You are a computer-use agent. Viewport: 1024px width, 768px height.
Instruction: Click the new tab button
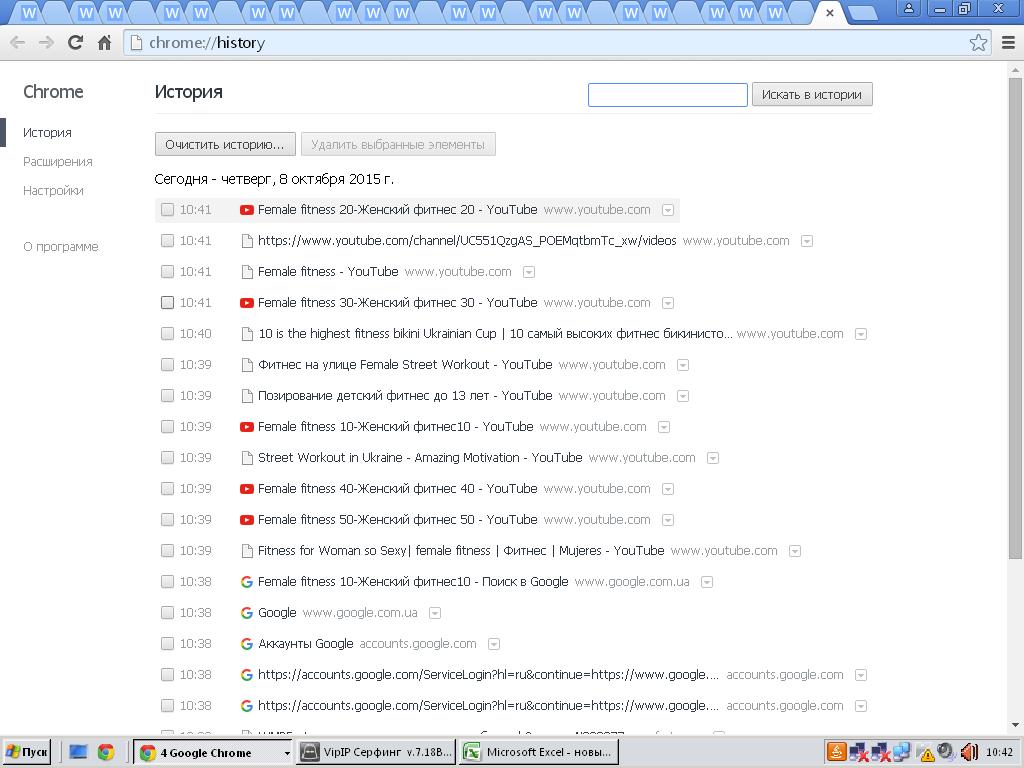(x=862, y=13)
